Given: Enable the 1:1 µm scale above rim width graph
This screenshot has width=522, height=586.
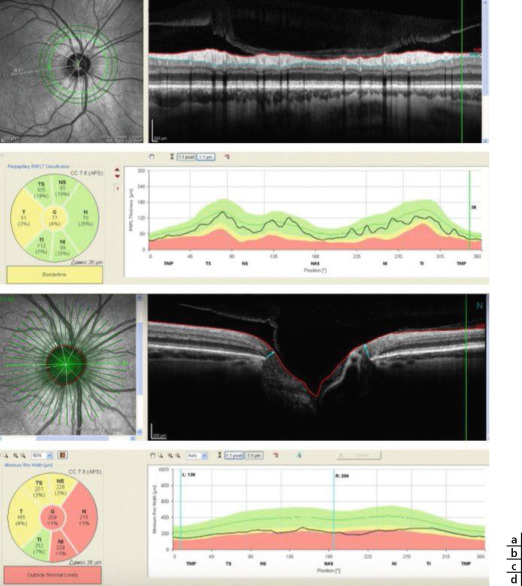Looking at the screenshot, I should pyautogui.click(x=254, y=456).
